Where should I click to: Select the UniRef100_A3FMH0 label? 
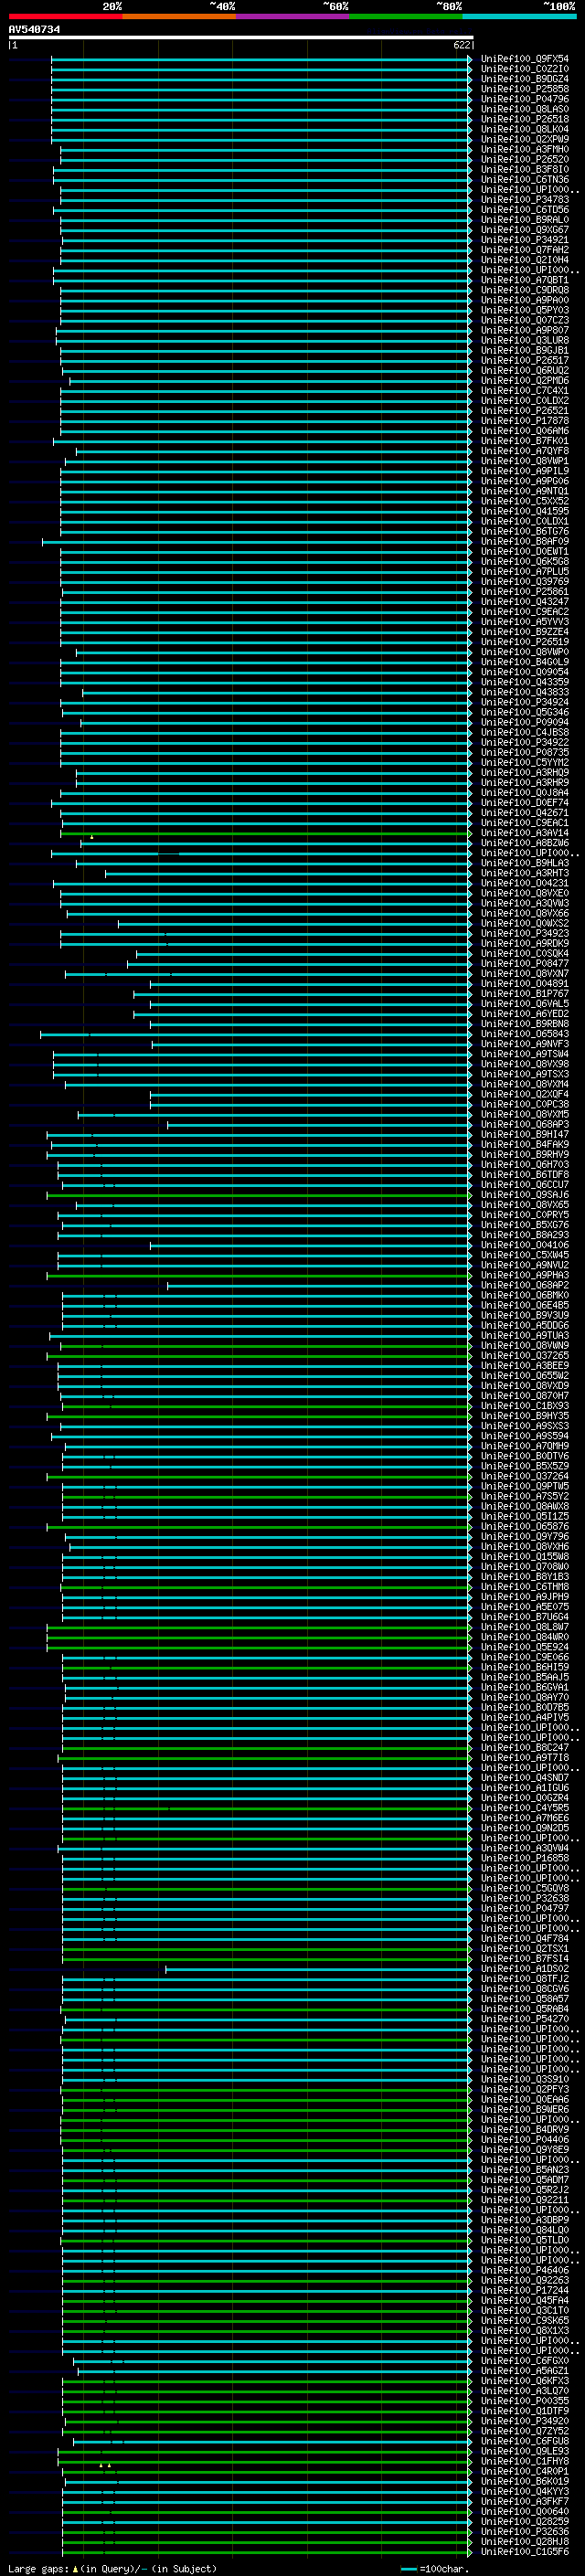(524, 150)
